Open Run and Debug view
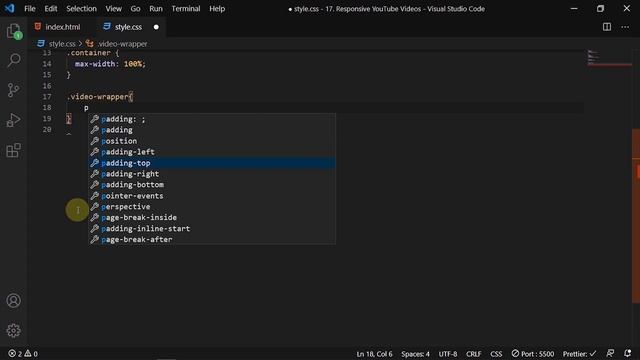 pyautogui.click(x=13, y=120)
